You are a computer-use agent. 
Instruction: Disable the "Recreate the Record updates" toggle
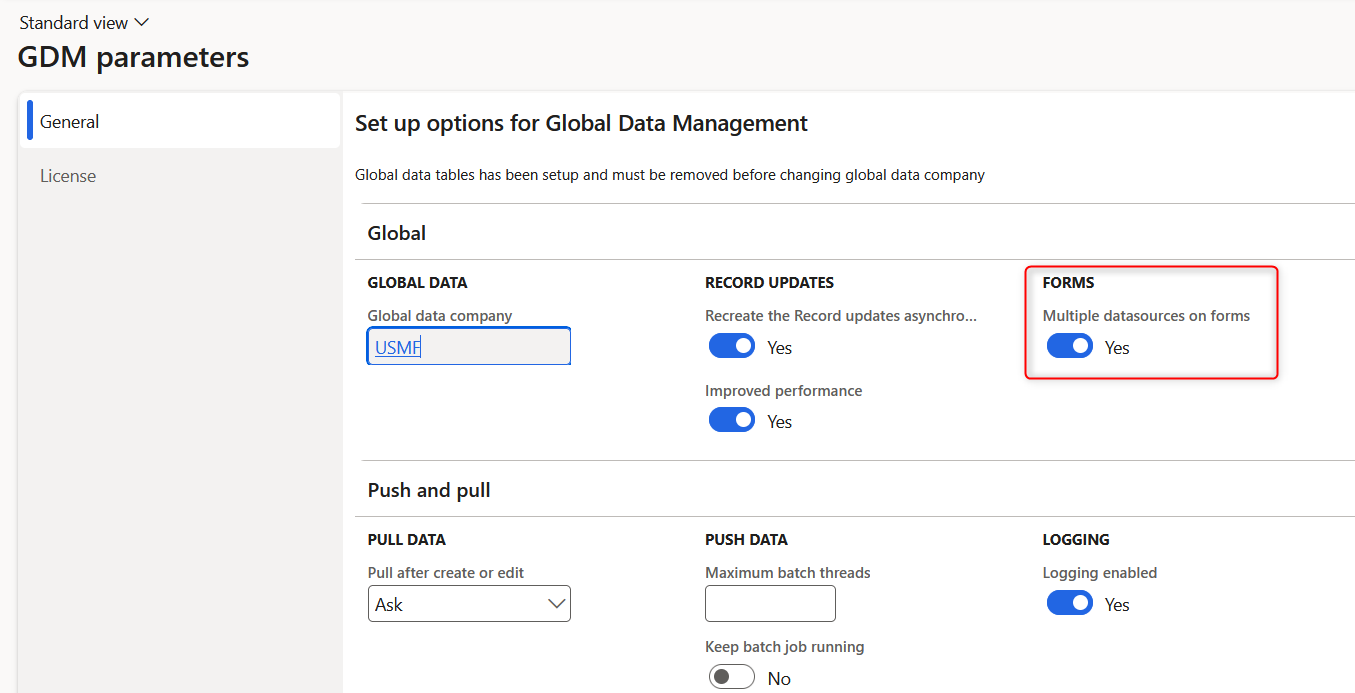(x=732, y=345)
